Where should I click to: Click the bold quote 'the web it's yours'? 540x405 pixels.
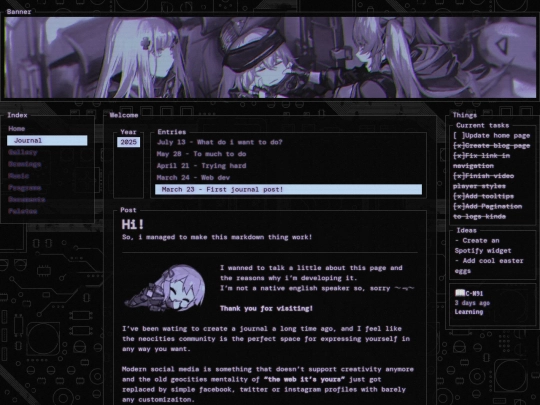(x=304, y=379)
